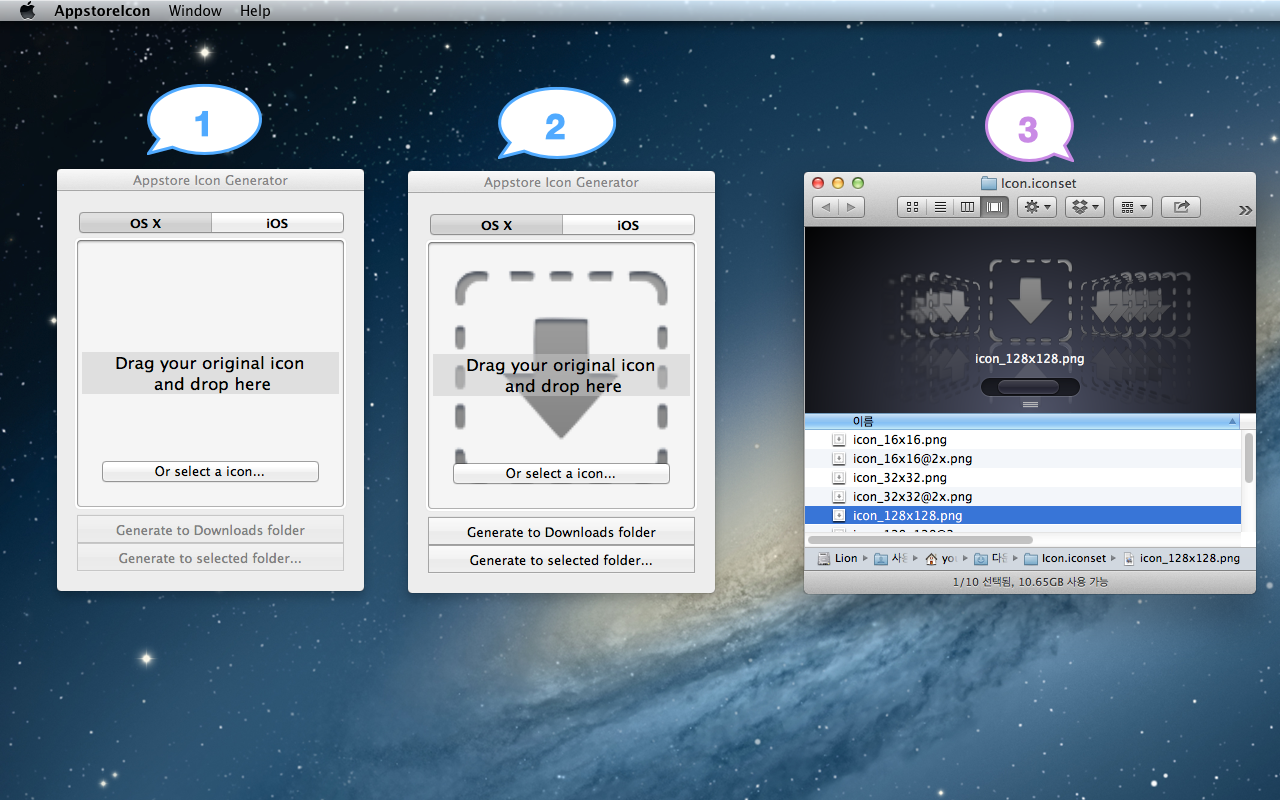Open the item arrangement dropdown in Finder
The image size is (1280, 800).
click(1132, 207)
